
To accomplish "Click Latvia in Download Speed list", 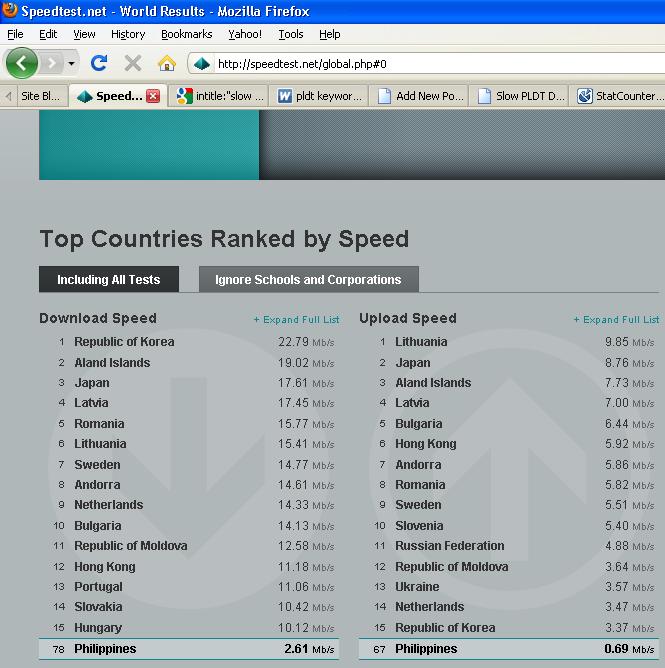I will [91, 403].
